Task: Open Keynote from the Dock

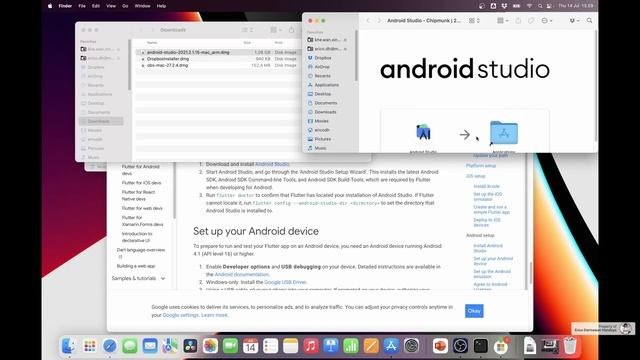Action: point(331,346)
